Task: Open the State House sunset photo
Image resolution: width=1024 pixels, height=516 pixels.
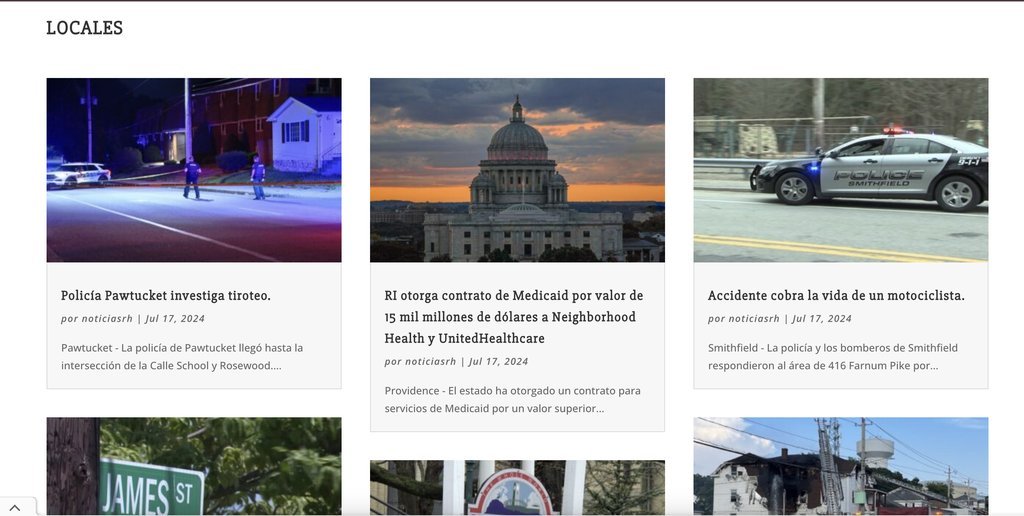Action: click(x=517, y=170)
